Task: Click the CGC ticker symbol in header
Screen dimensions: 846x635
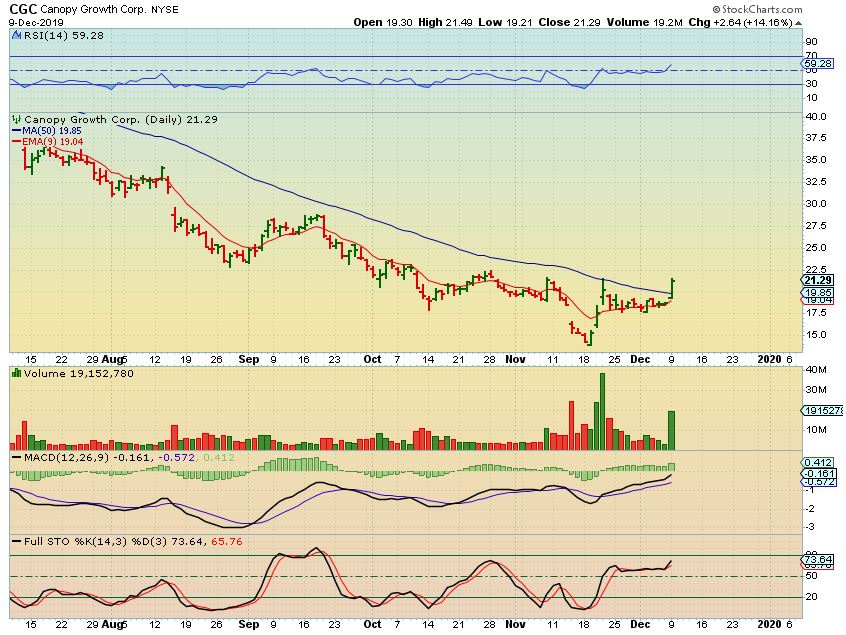Action: (x=23, y=10)
